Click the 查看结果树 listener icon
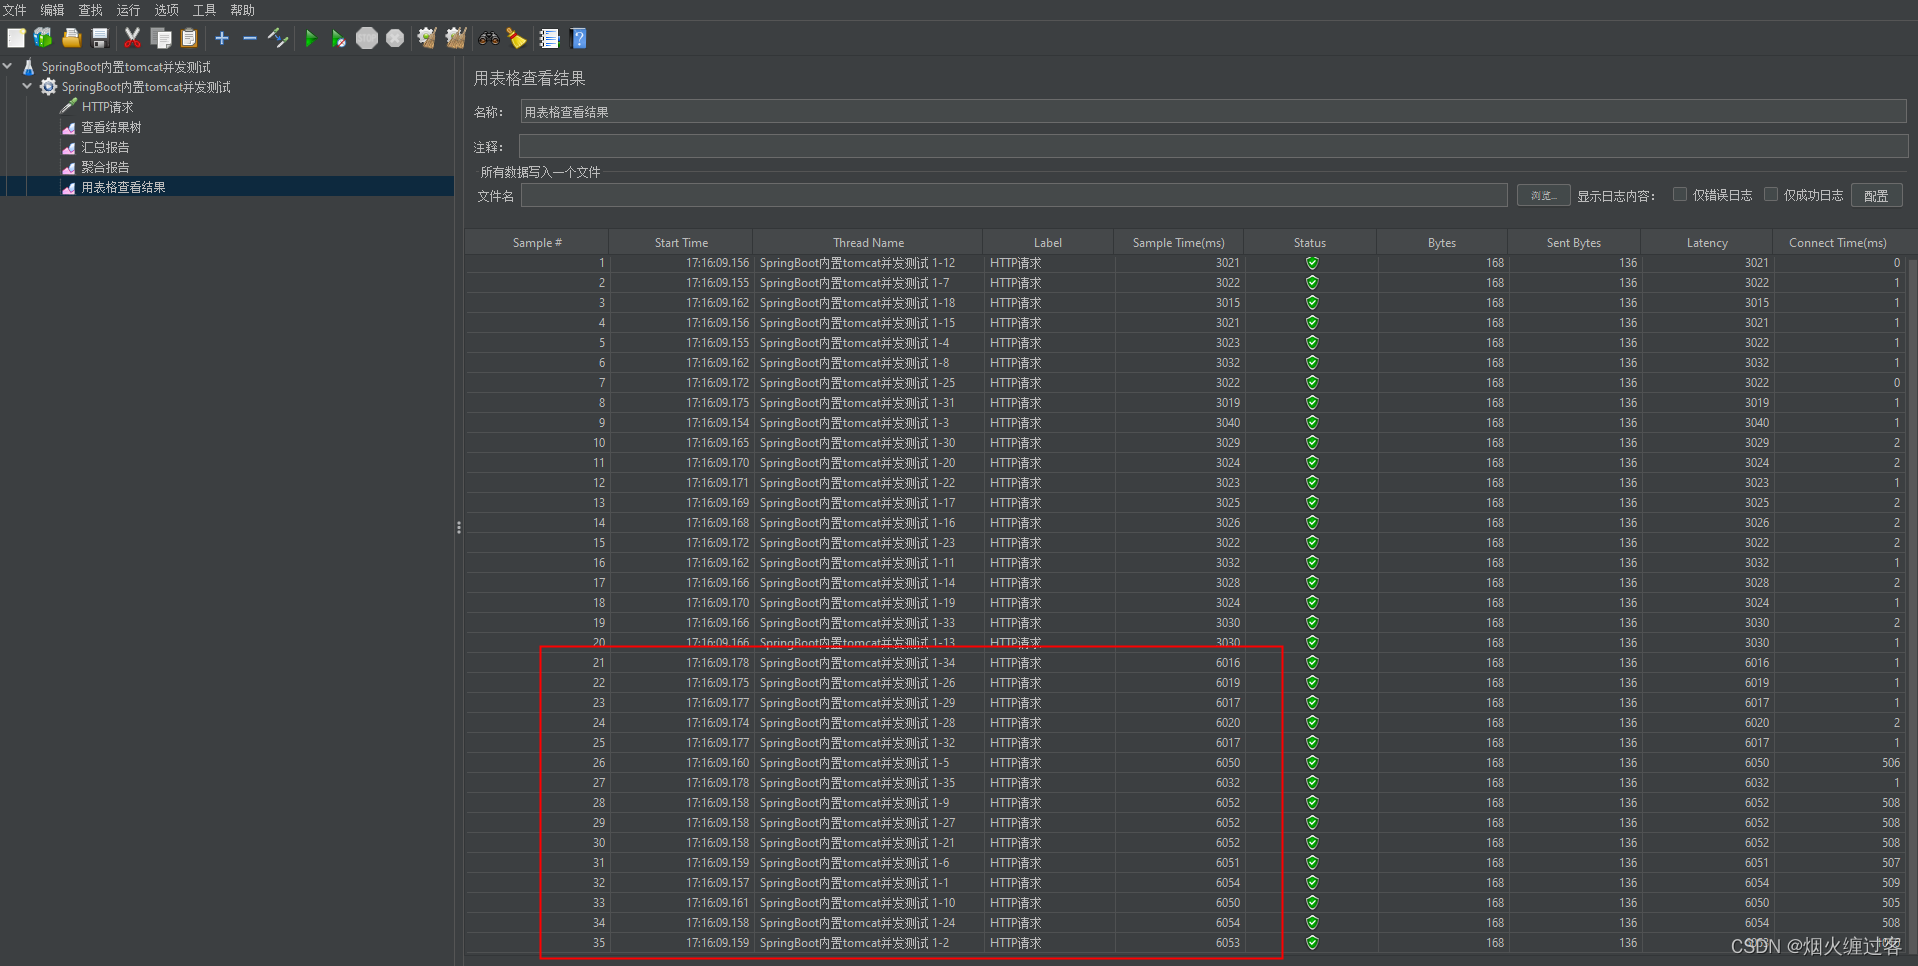This screenshot has height=966, width=1918. point(68,127)
